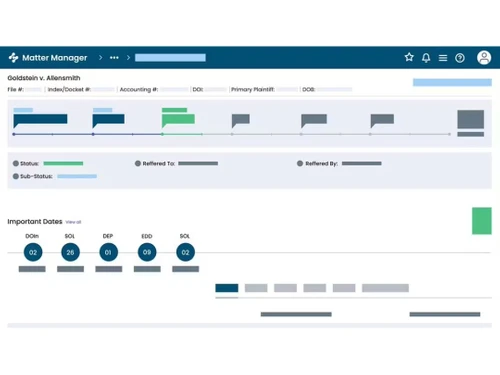Image resolution: width=500 pixels, height=375 pixels.
Task: Click the green button on the right
Action: pyautogui.click(x=482, y=221)
